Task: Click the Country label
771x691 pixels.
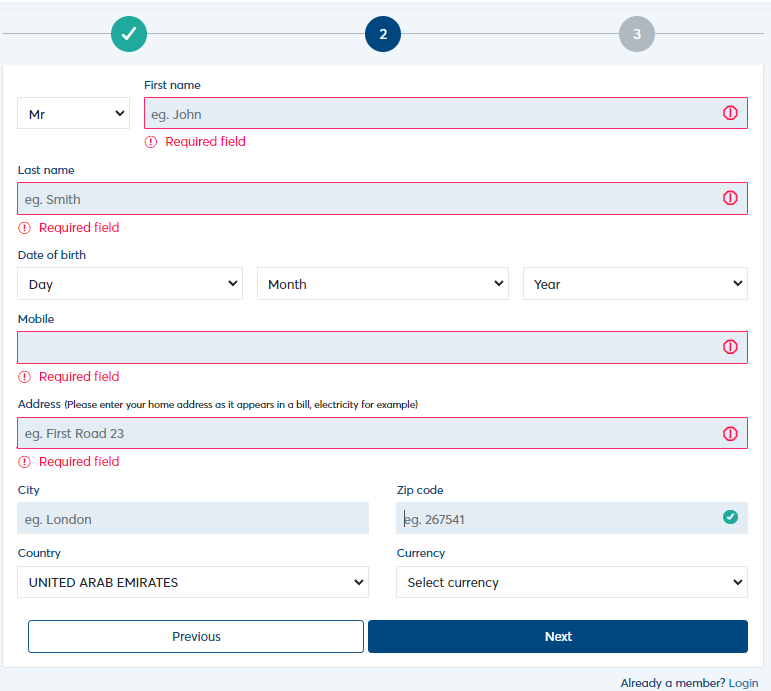Action: click(39, 553)
